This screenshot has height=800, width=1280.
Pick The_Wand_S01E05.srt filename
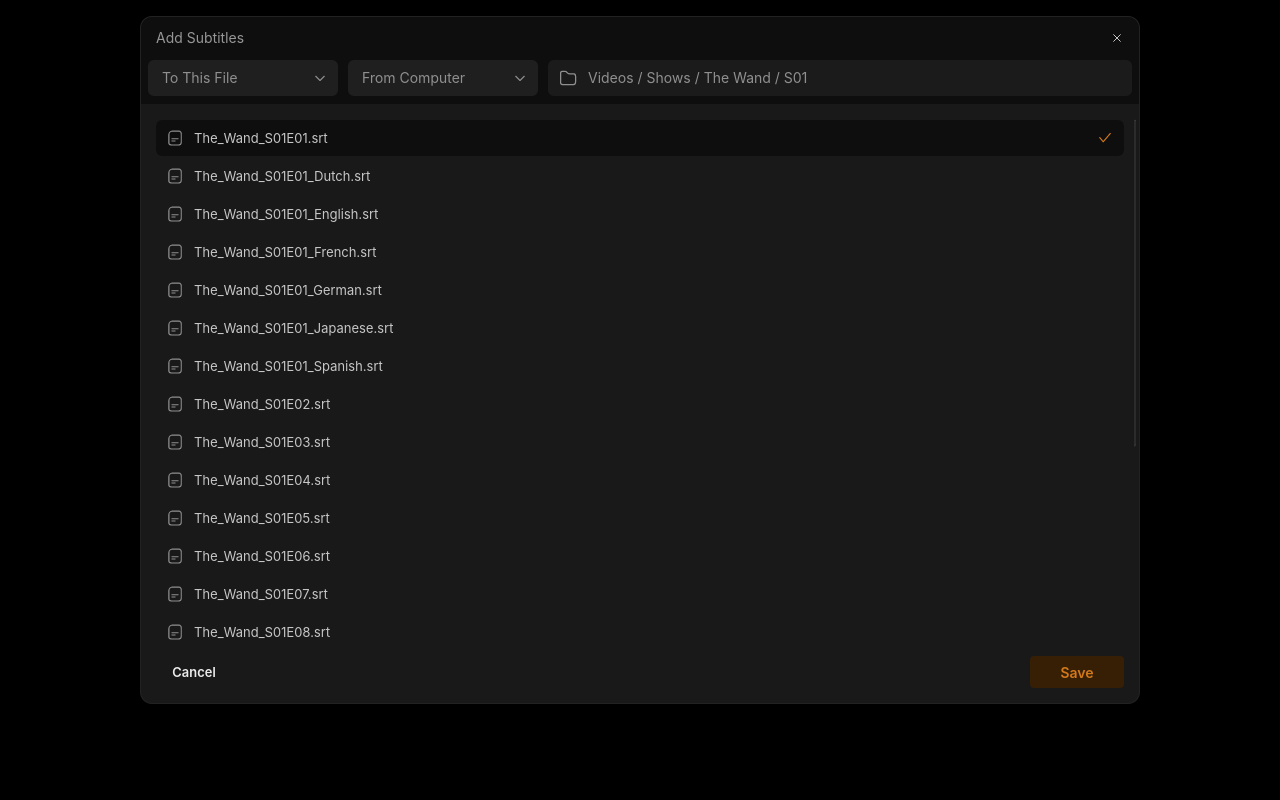tap(262, 518)
